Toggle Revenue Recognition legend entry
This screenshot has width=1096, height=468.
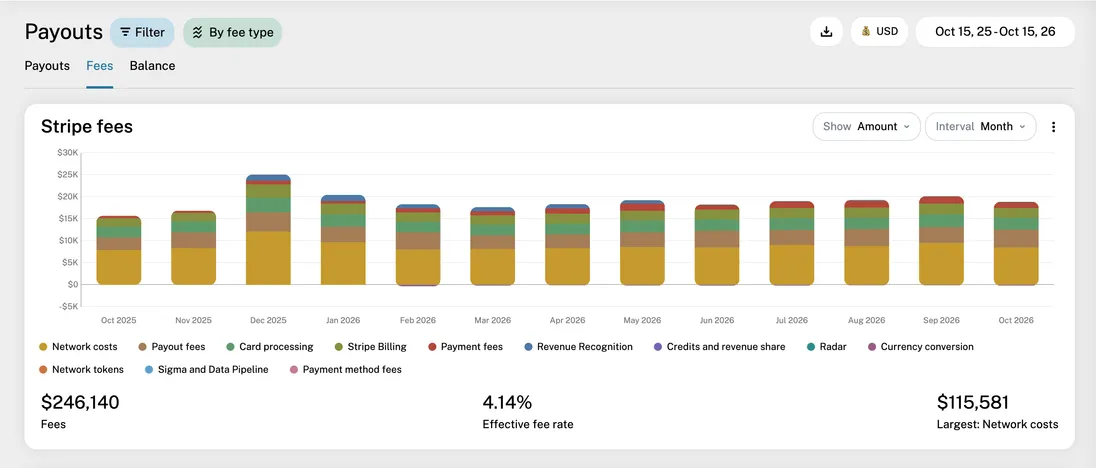[x=578, y=346]
